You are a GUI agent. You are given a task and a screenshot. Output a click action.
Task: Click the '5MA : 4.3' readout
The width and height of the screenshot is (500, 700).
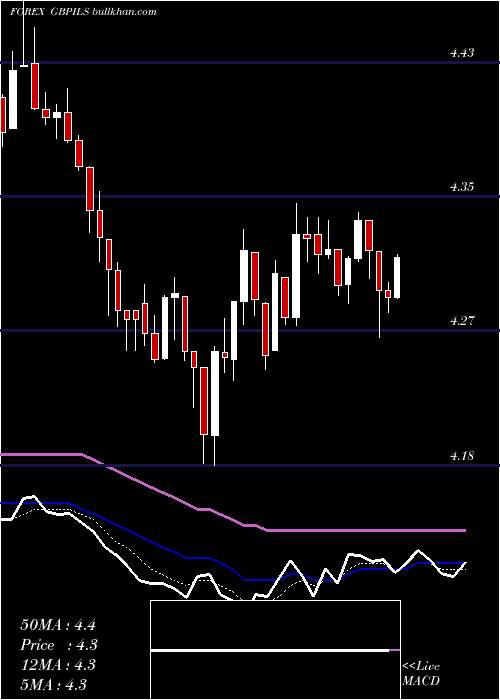(x=54, y=684)
